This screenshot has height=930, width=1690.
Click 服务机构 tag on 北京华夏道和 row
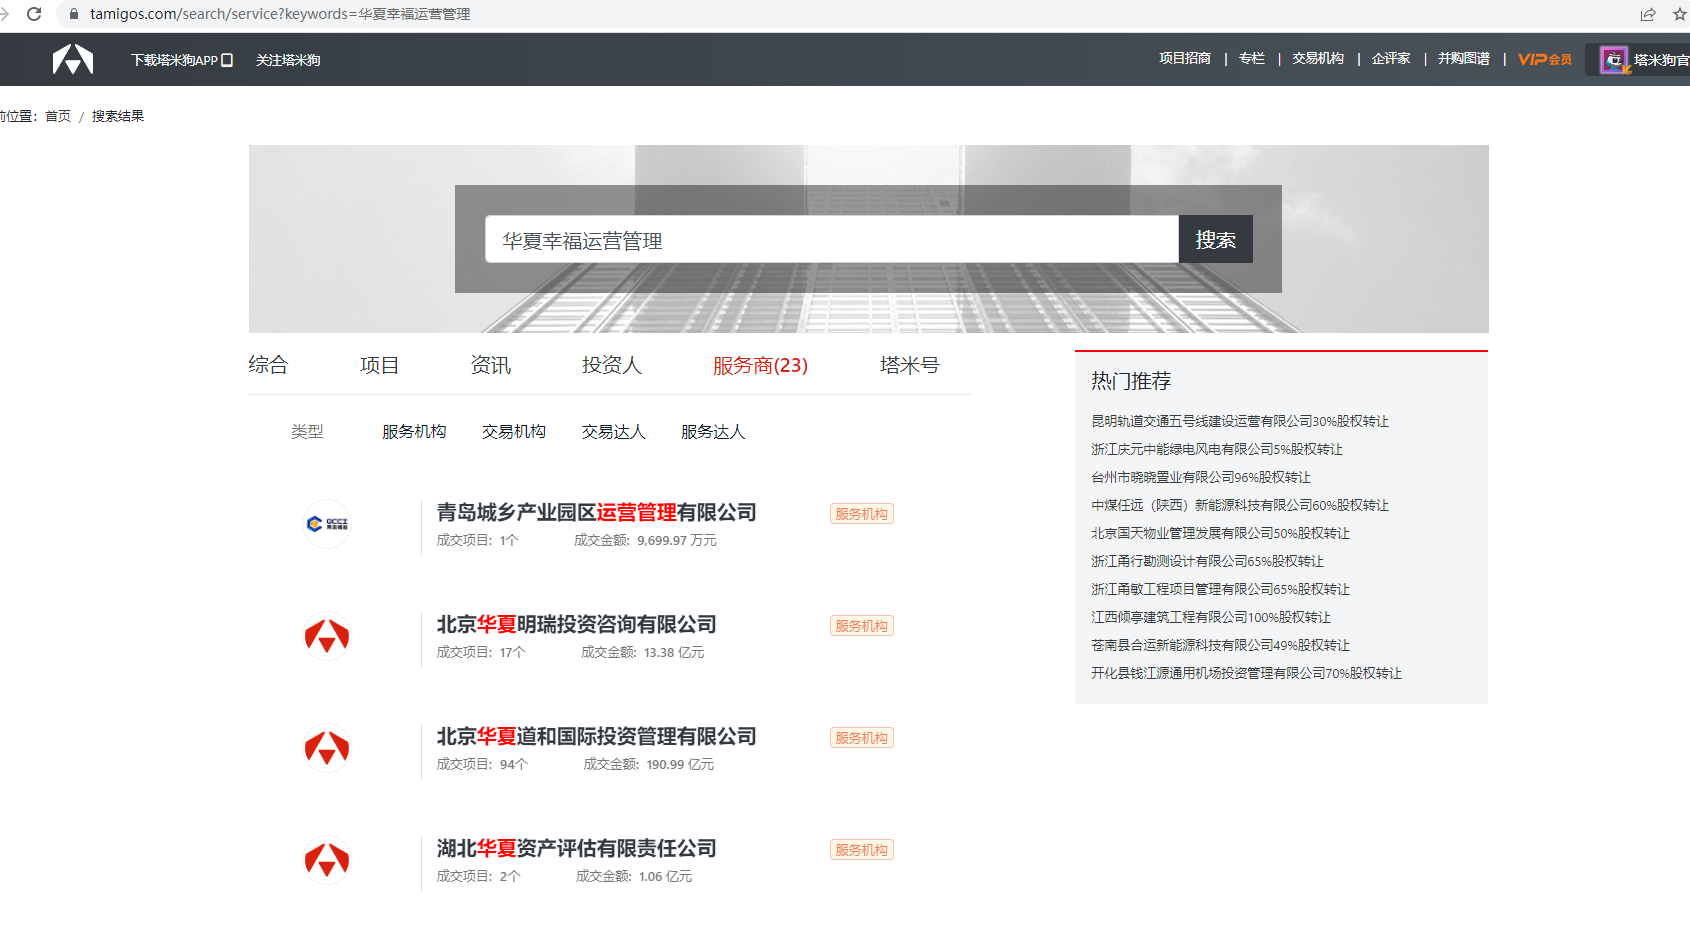coord(862,738)
